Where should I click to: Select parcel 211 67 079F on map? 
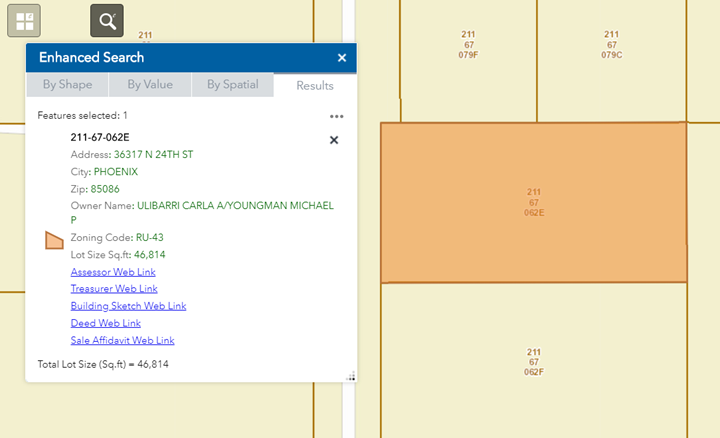point(468,45)
